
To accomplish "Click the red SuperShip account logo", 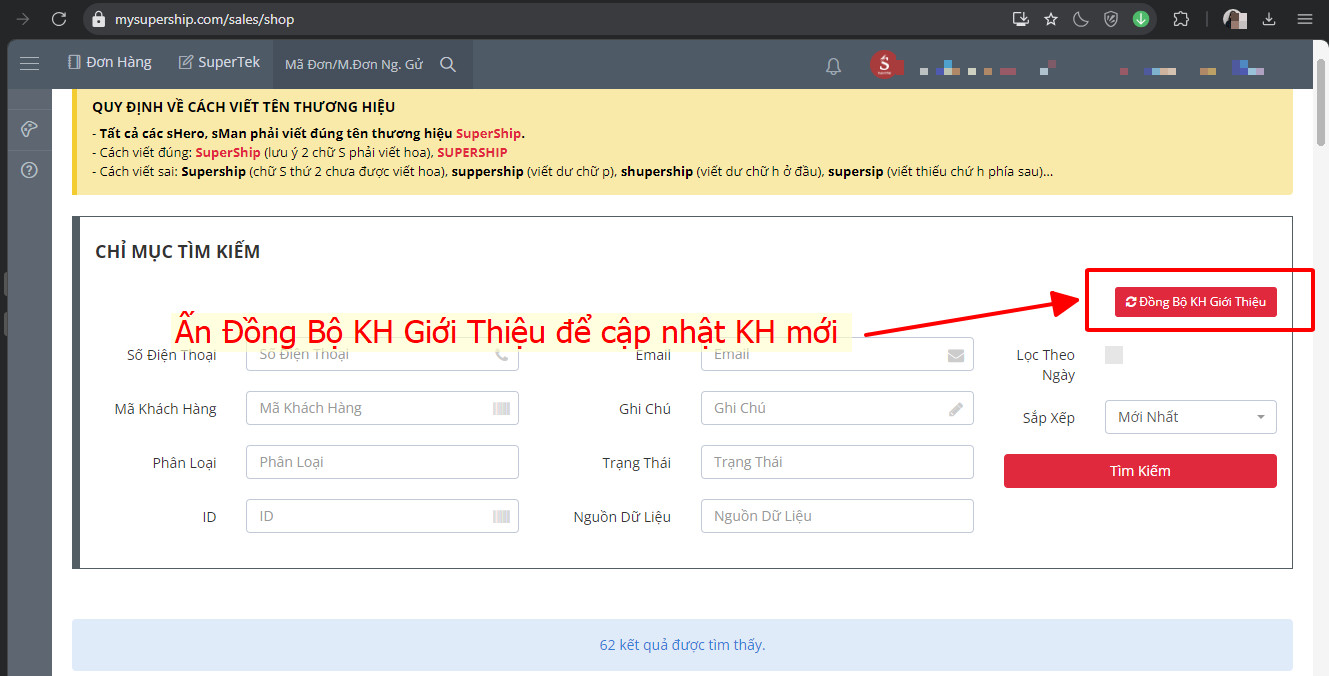I will [886, 66].
